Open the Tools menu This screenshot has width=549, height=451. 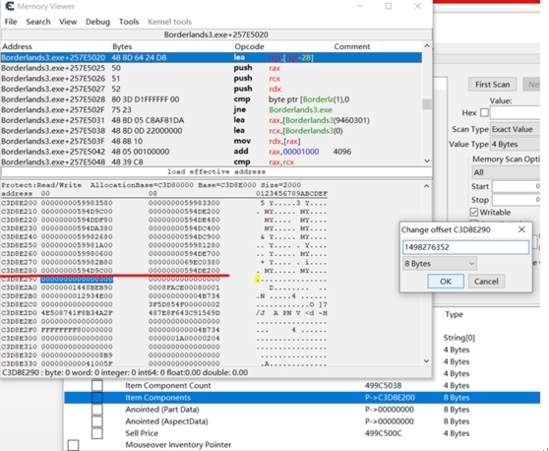(129, 22)
